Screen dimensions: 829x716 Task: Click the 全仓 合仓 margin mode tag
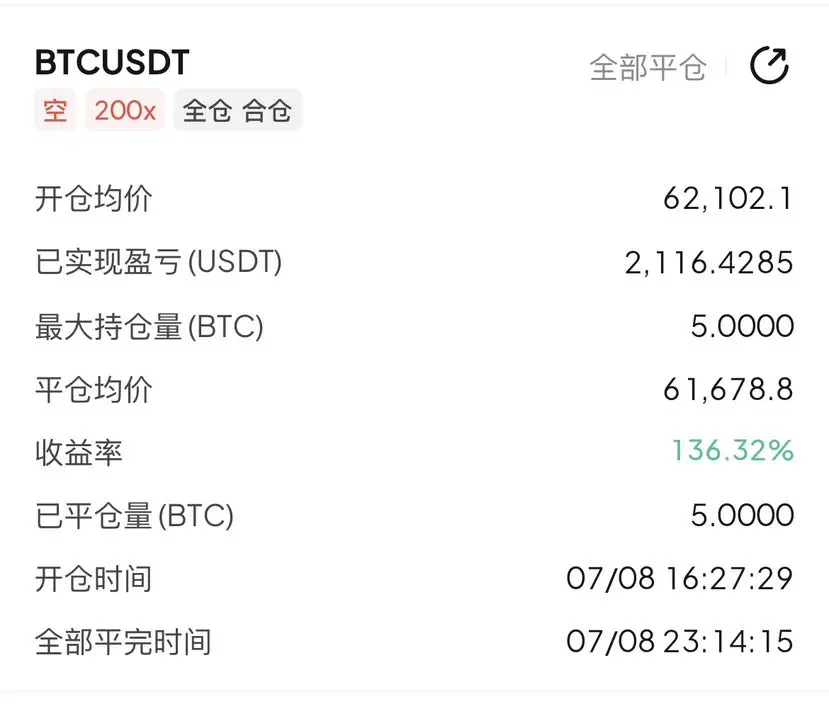pos(237,111)
